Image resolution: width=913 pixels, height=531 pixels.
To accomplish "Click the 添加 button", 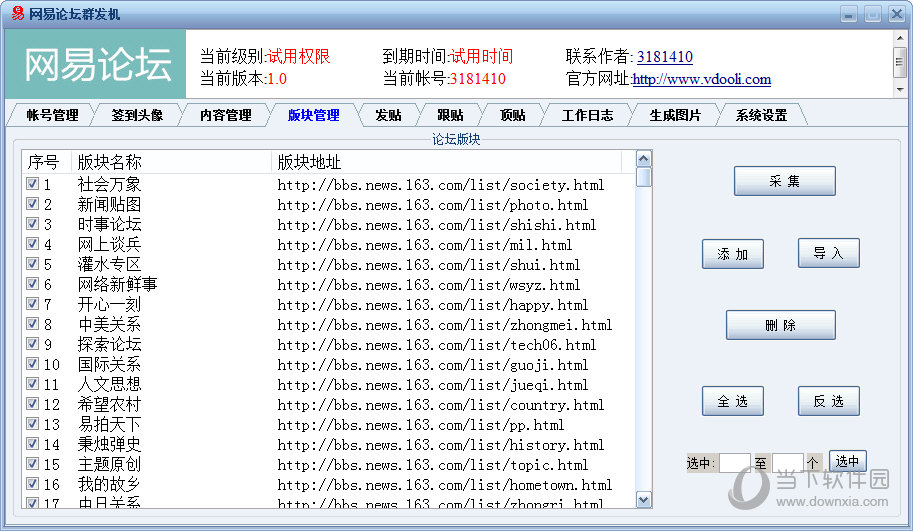I will pyautogui.click(x=732, y=254).
